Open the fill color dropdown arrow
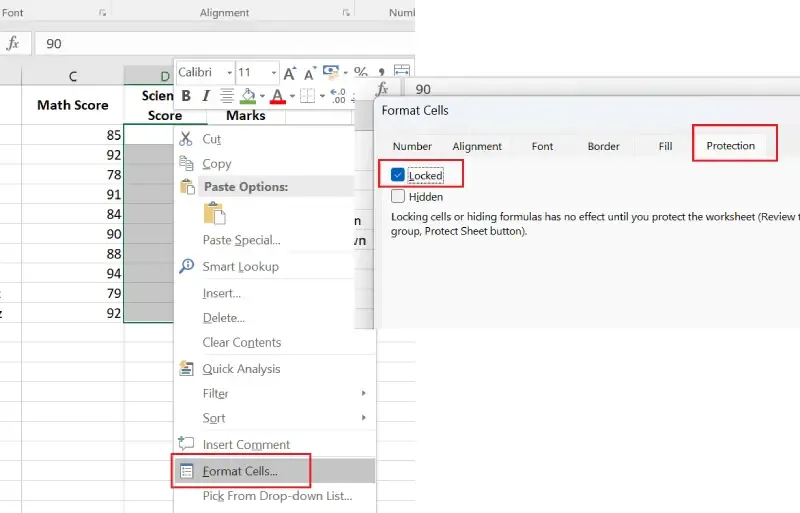Screen dimensions: 800x513 (262, 96)
